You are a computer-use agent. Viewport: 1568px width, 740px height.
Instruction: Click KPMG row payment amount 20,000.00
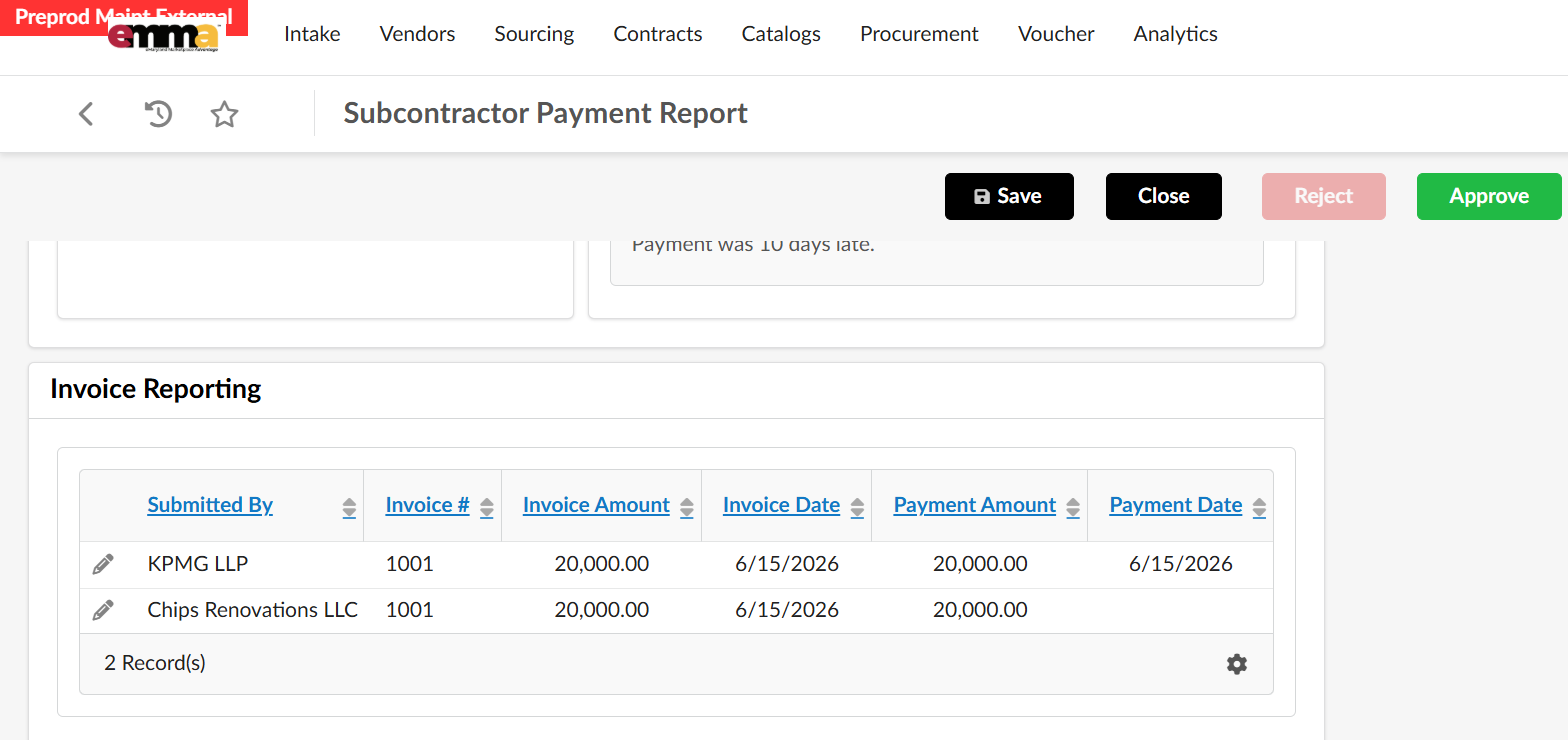tap(980, 564)
